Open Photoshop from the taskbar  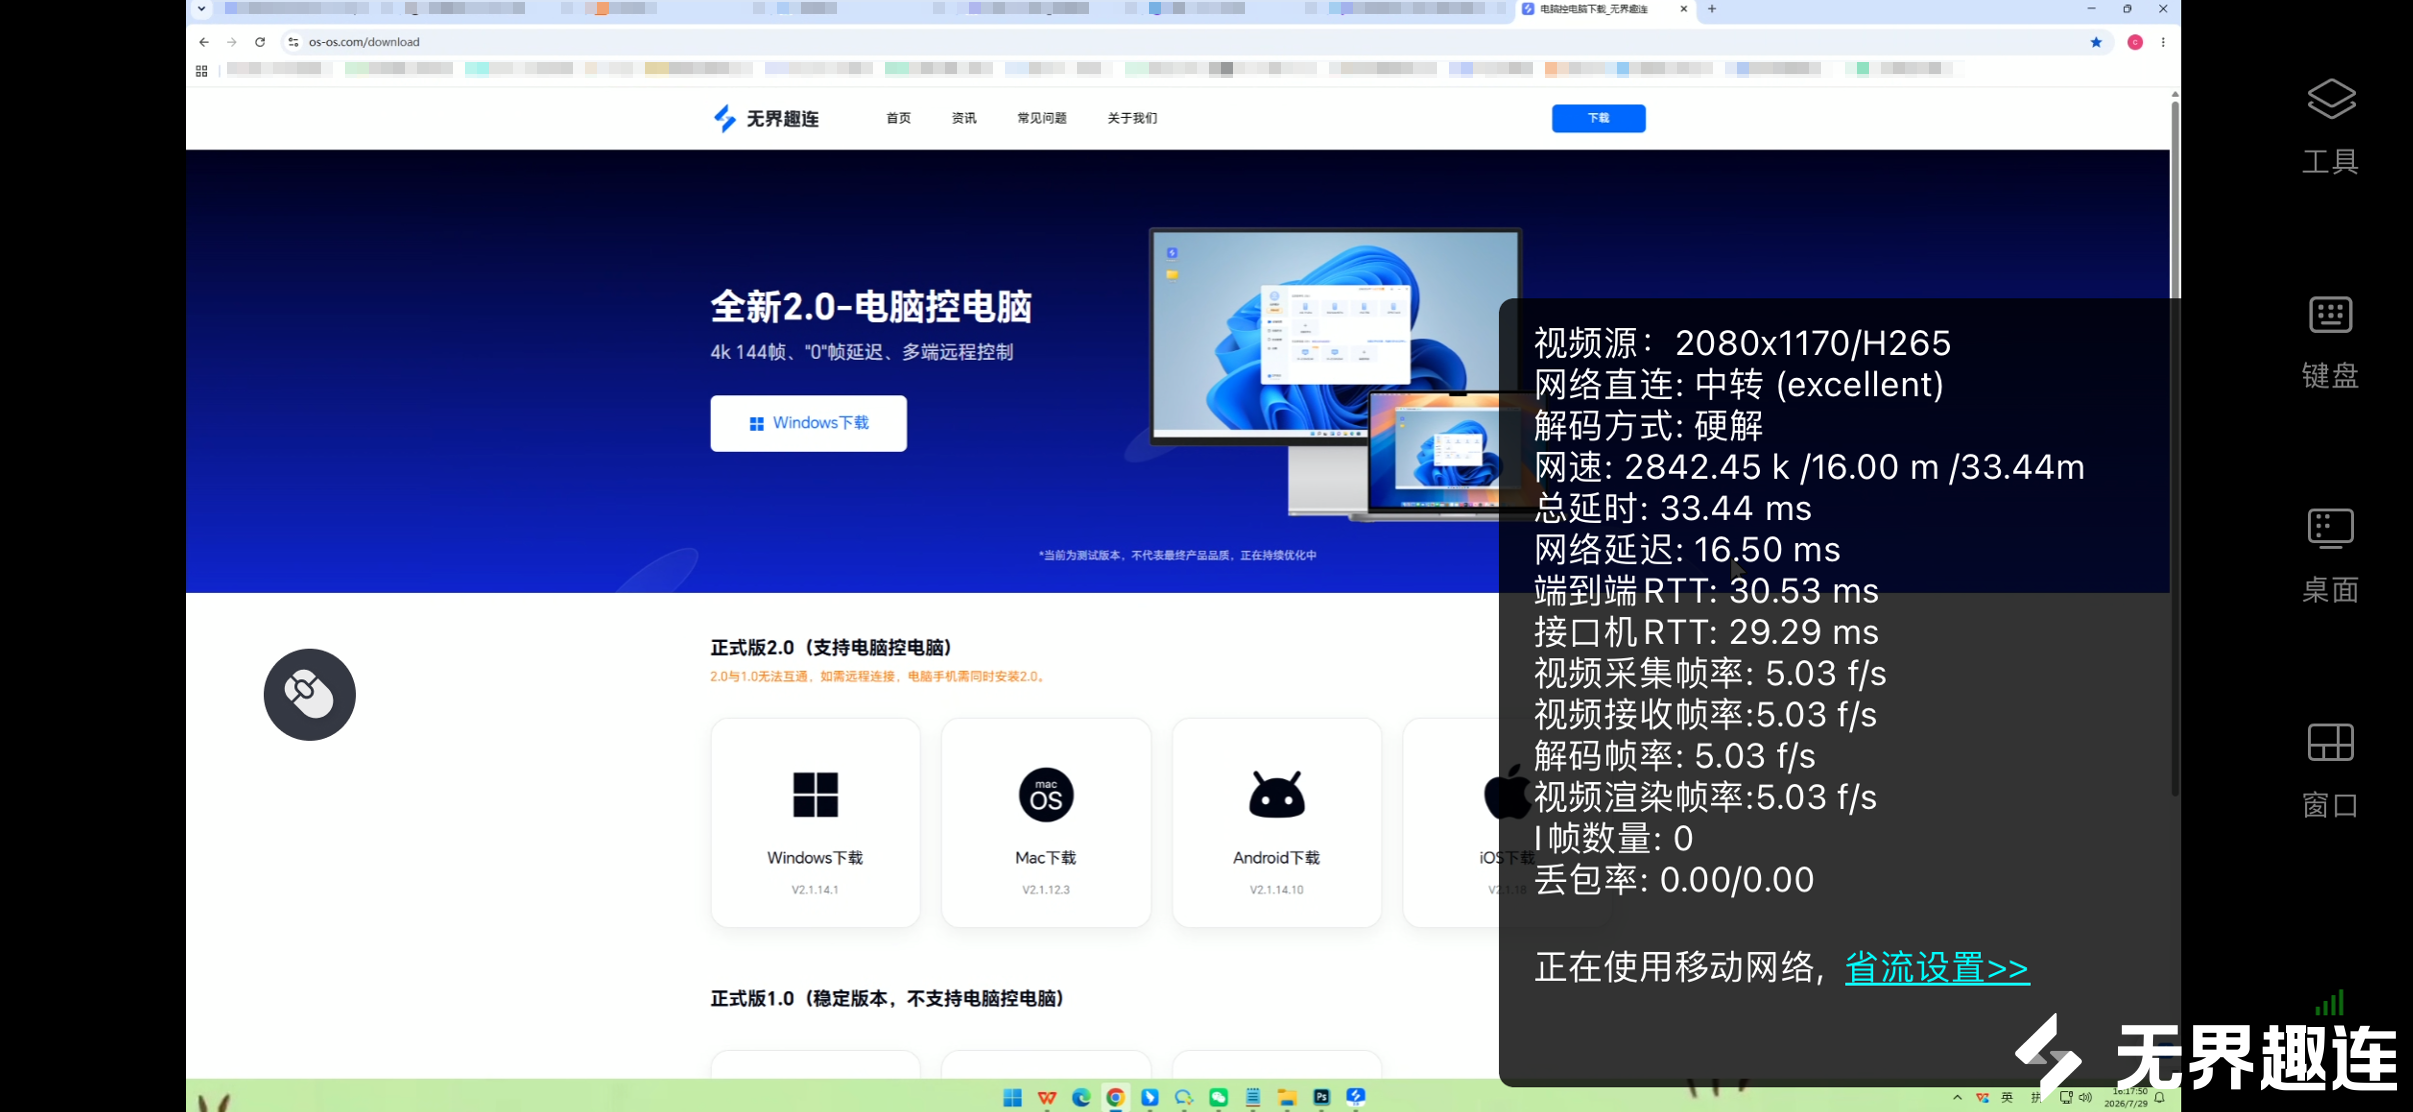1321,1097
